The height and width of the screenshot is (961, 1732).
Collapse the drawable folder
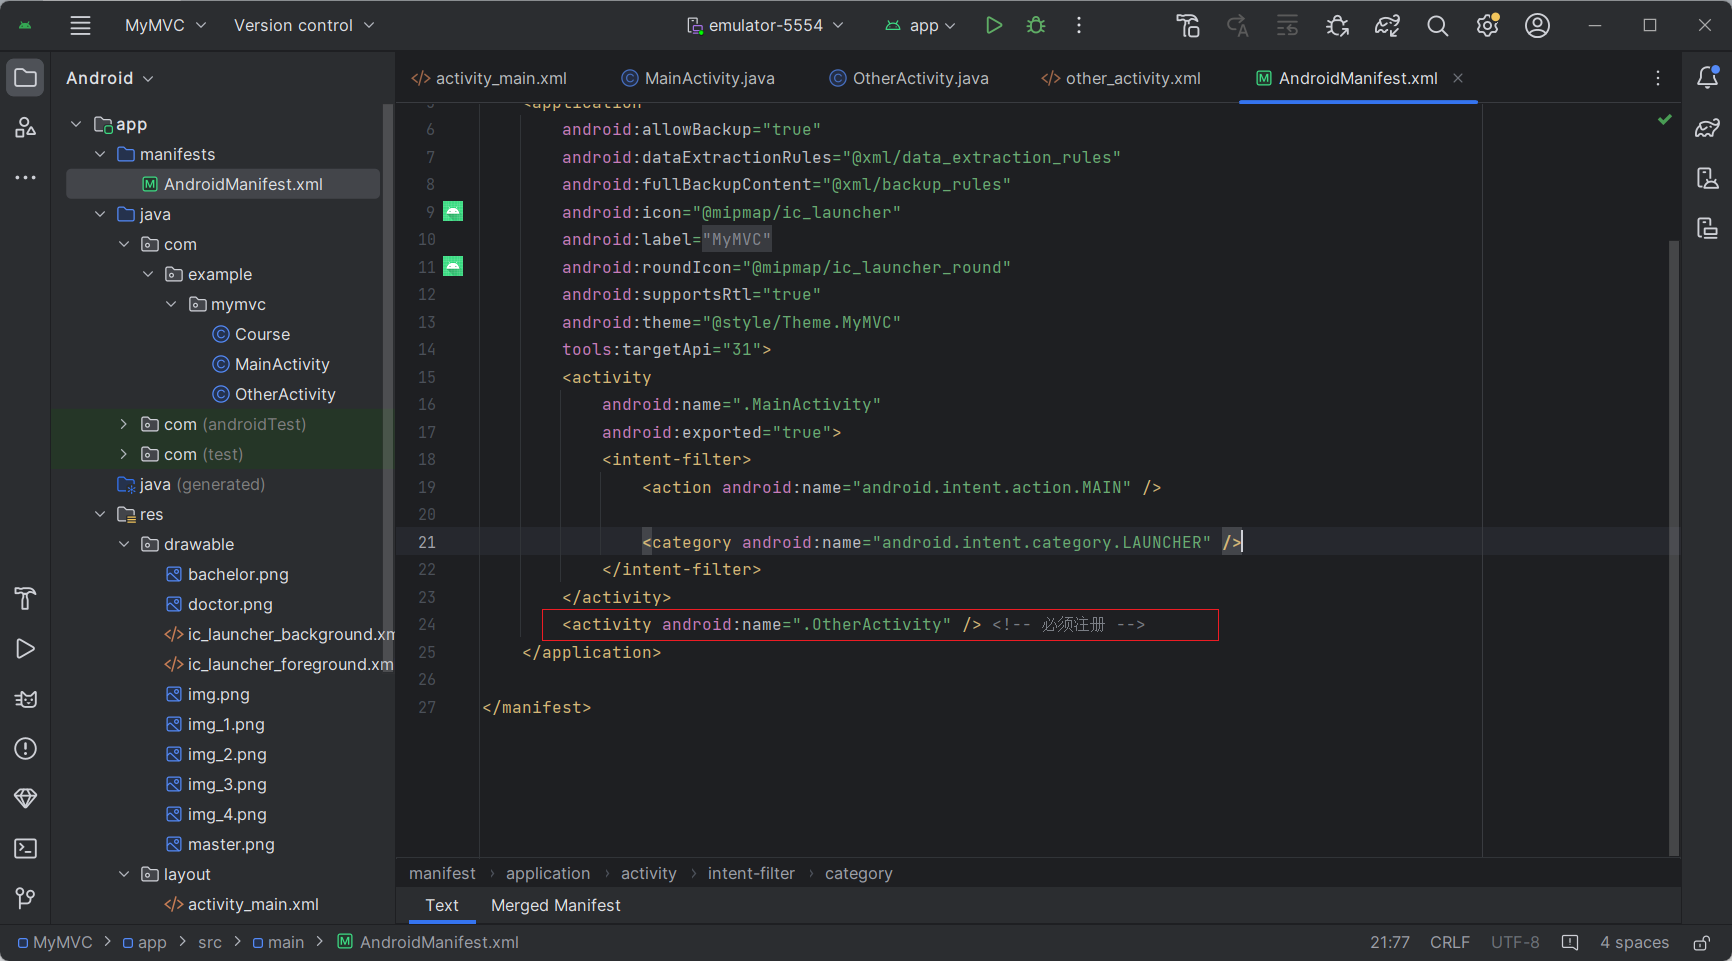click(124, 544)
